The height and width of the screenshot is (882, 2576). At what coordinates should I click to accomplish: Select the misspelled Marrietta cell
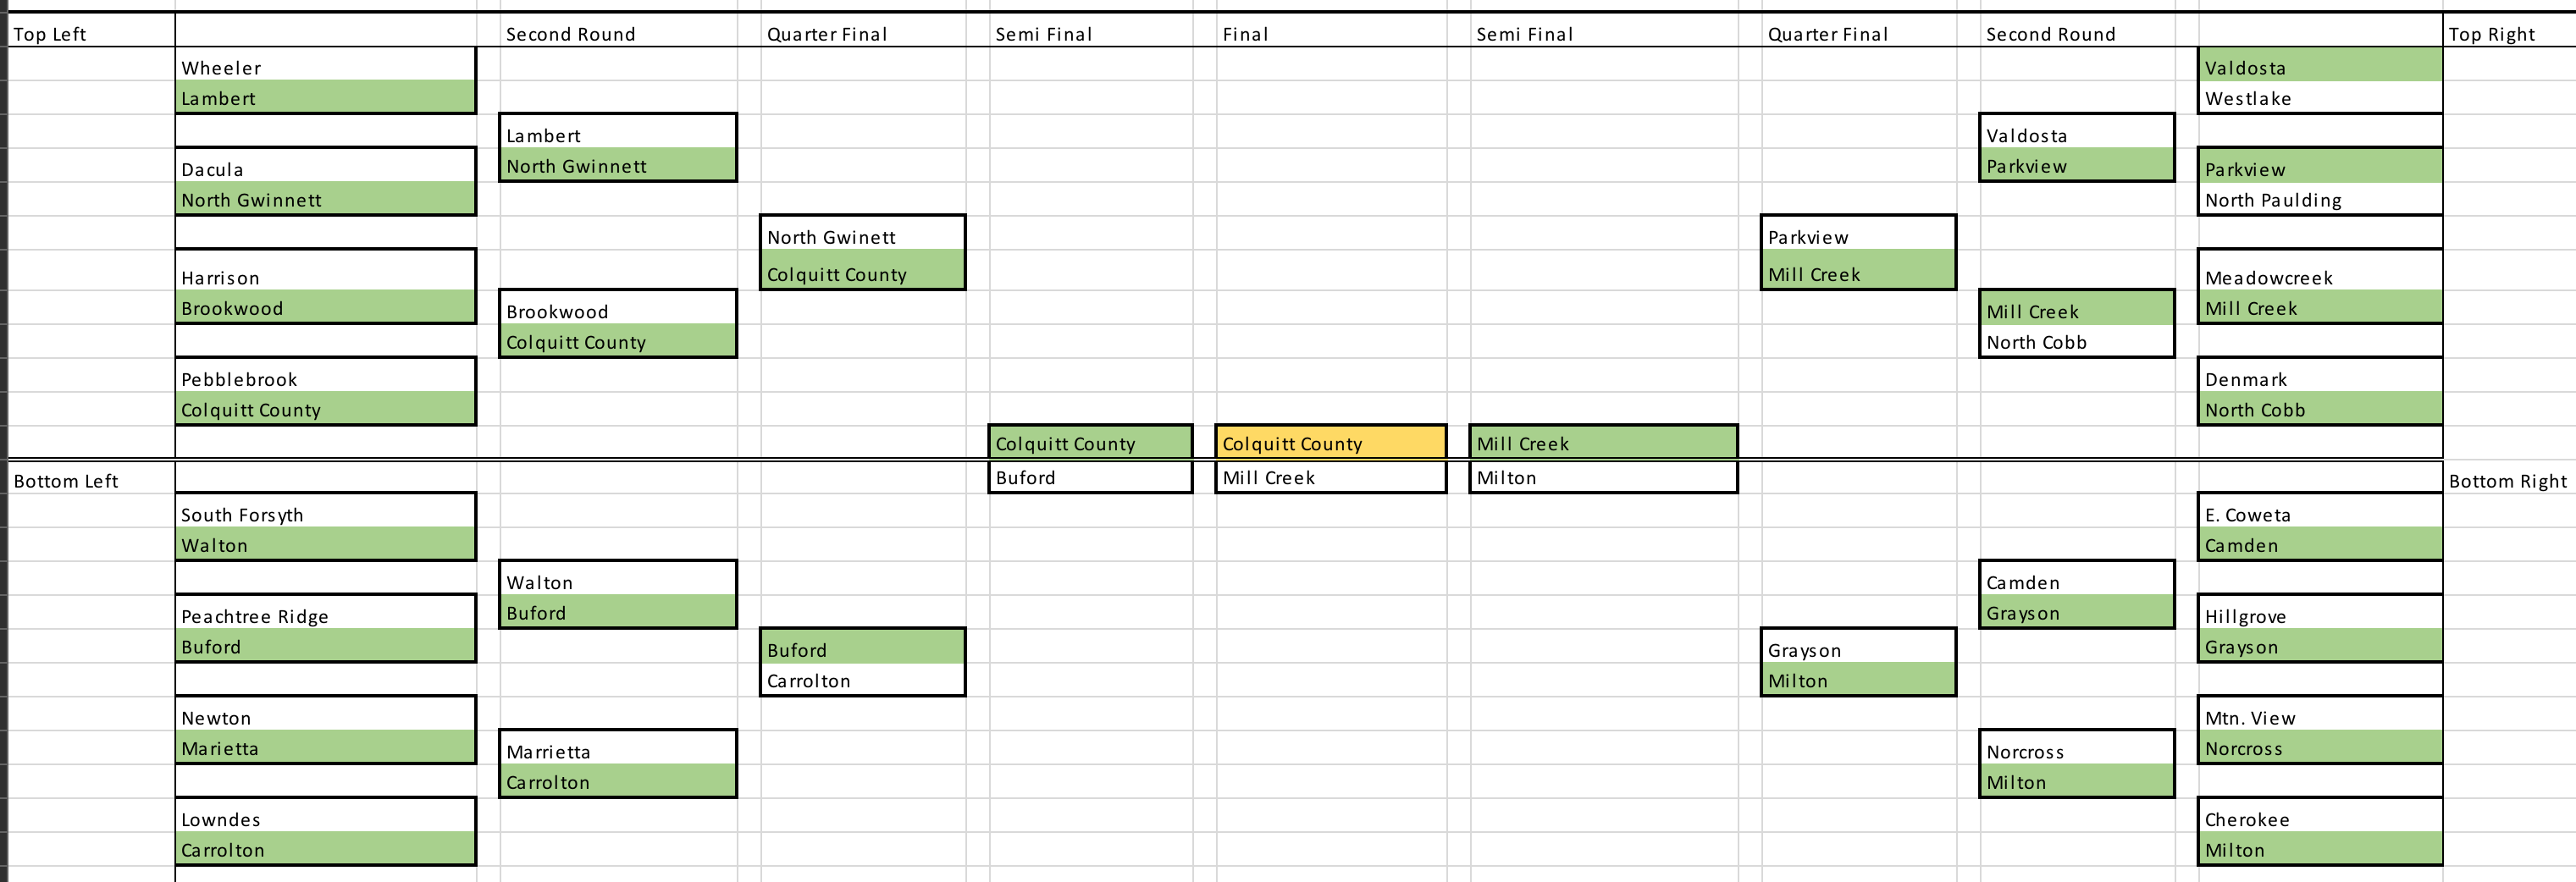[617, 751]
